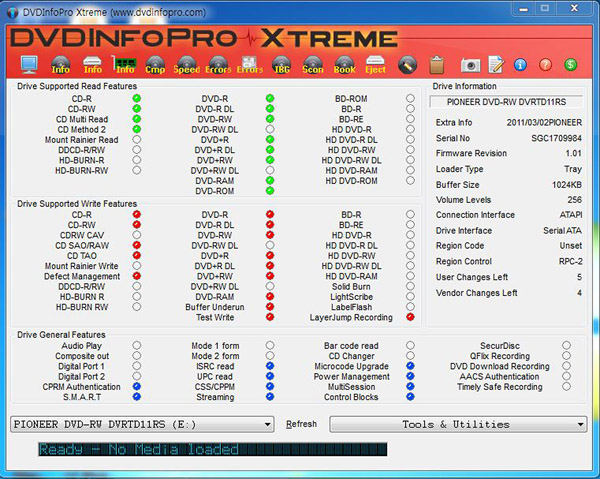Toggle the DVD-RW DL read indicator
The image size is (600, 479).
tap(270, 129)
